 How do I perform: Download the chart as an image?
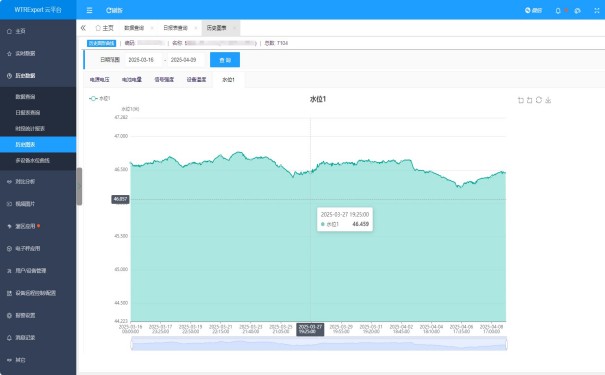point(548,100)
